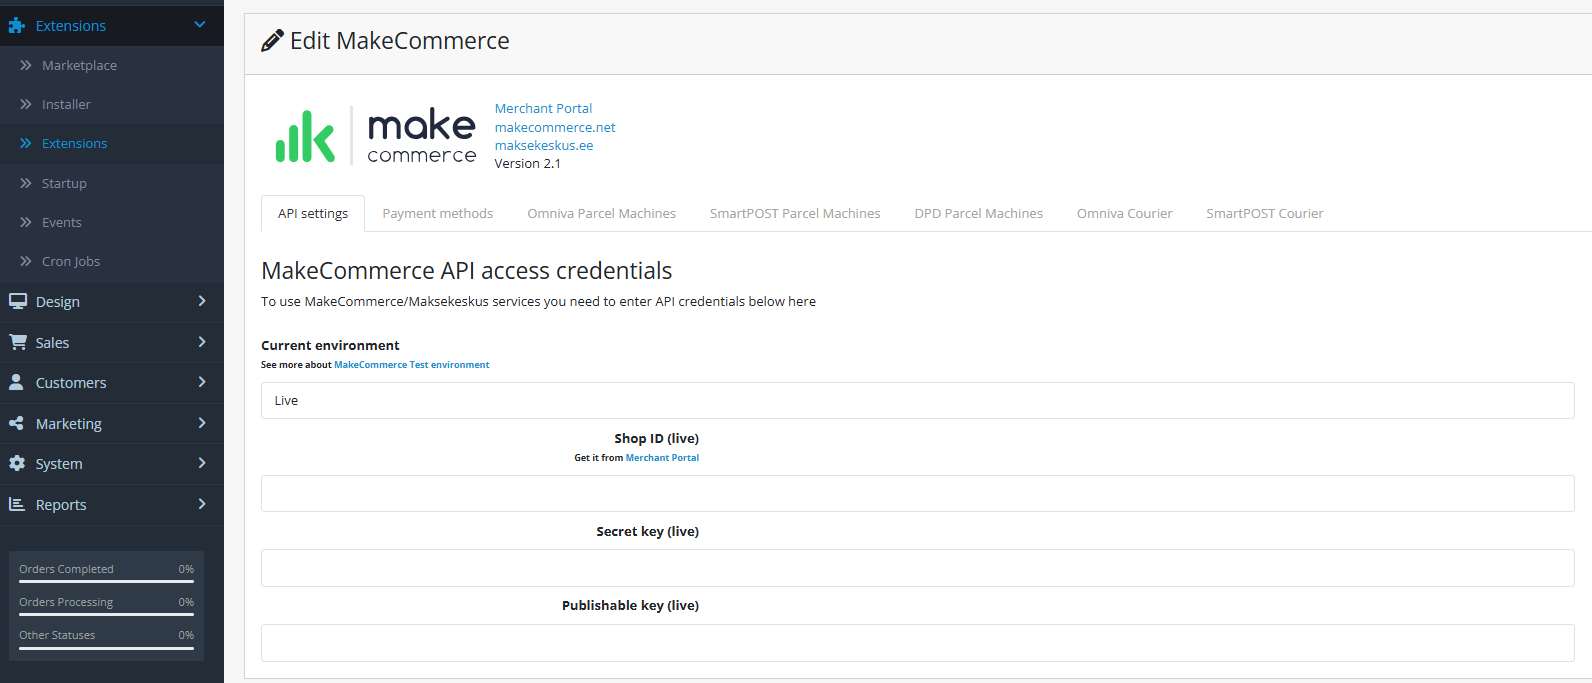This screenshot has height=683, width=1592.
Task: Switch to SmartPOST Courier tab
Action: coord(1265,213)
